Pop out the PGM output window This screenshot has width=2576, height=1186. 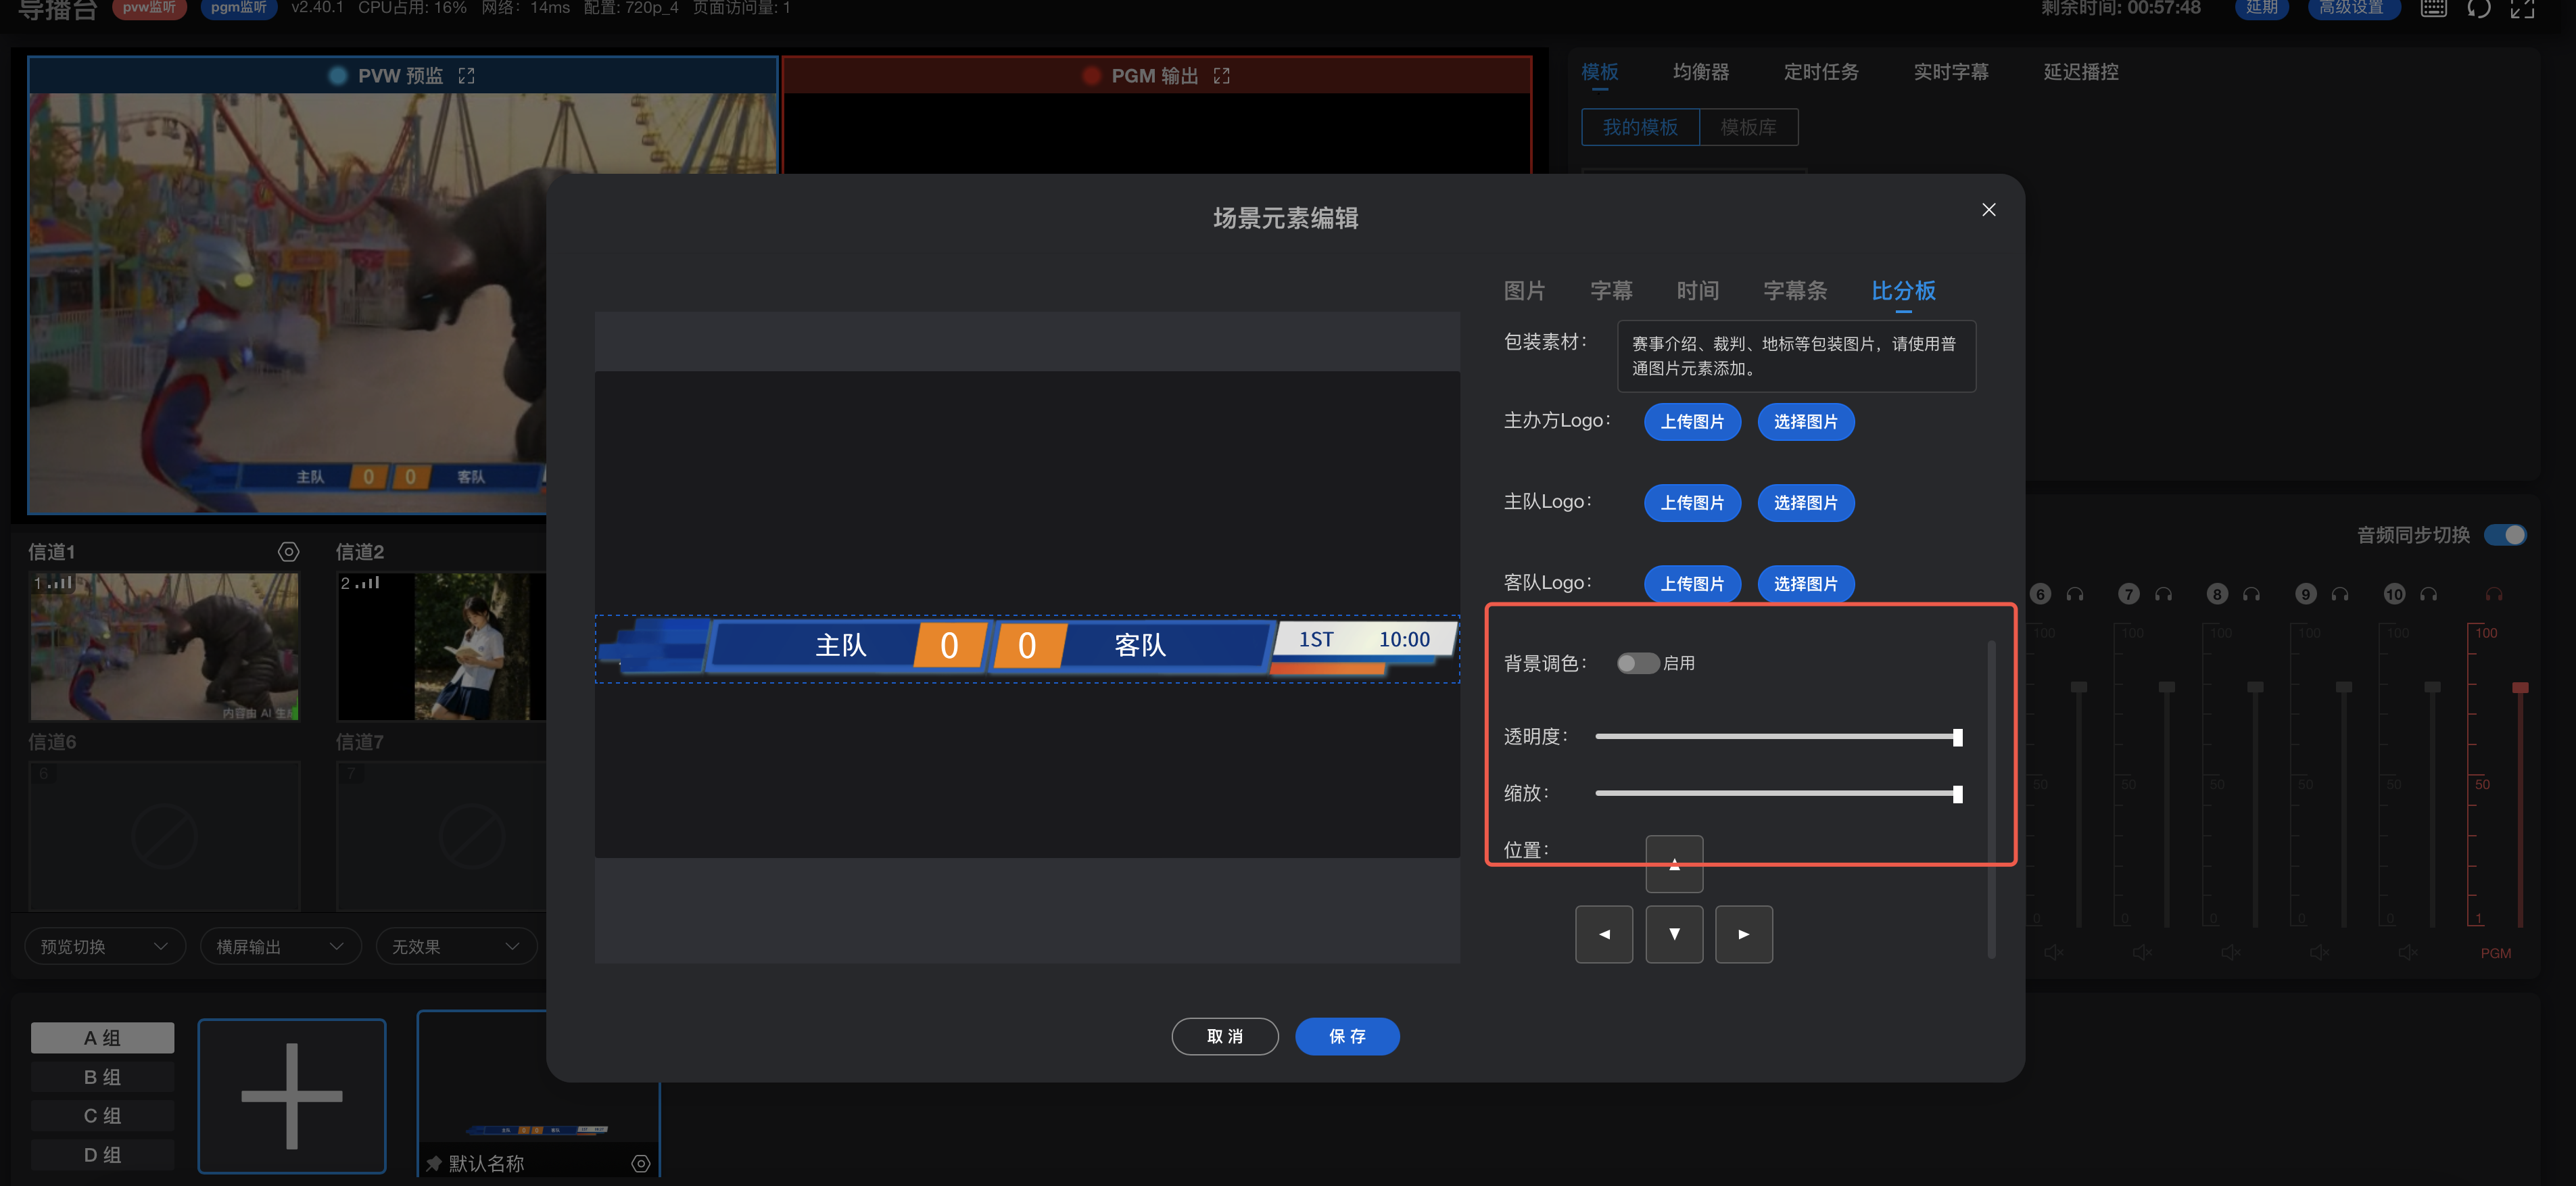tap(1221, 76)
